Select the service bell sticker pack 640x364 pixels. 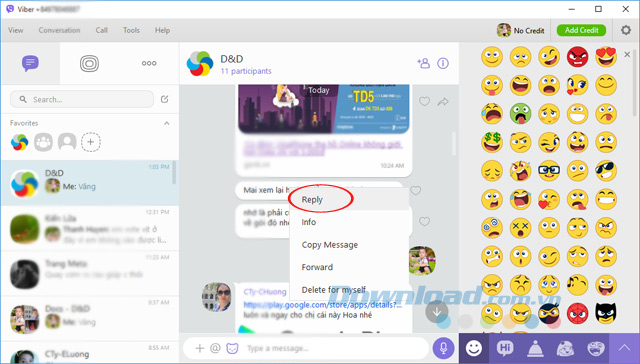(535, 348)
